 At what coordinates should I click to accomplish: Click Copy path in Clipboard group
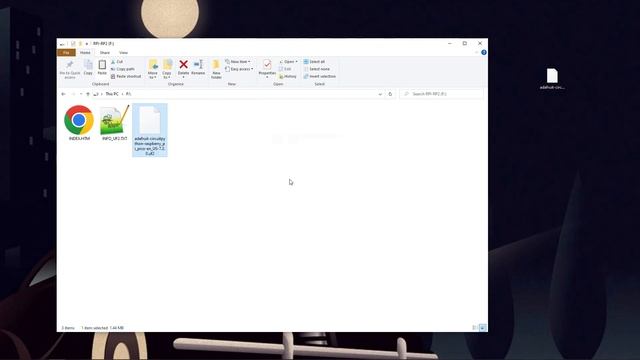123,69
